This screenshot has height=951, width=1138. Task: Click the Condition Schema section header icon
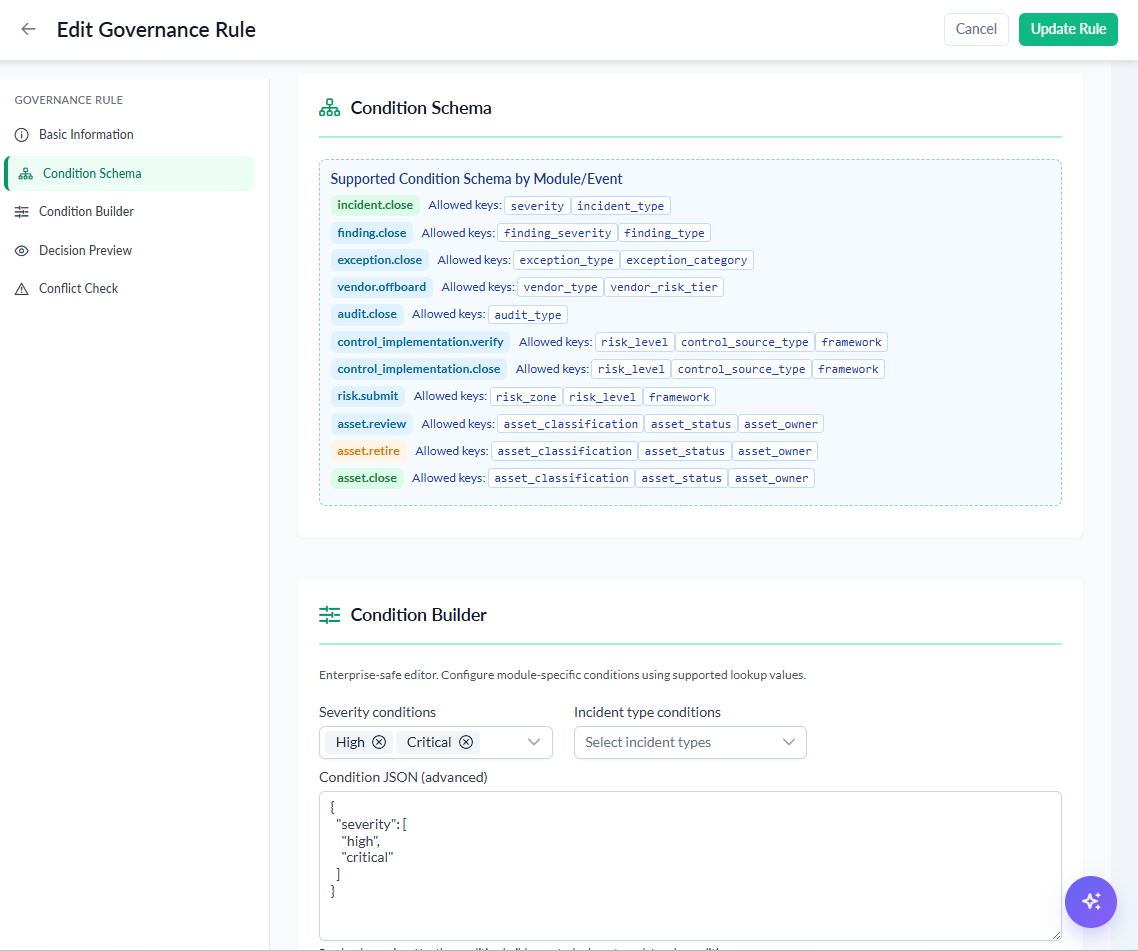(x=329, y=108)
